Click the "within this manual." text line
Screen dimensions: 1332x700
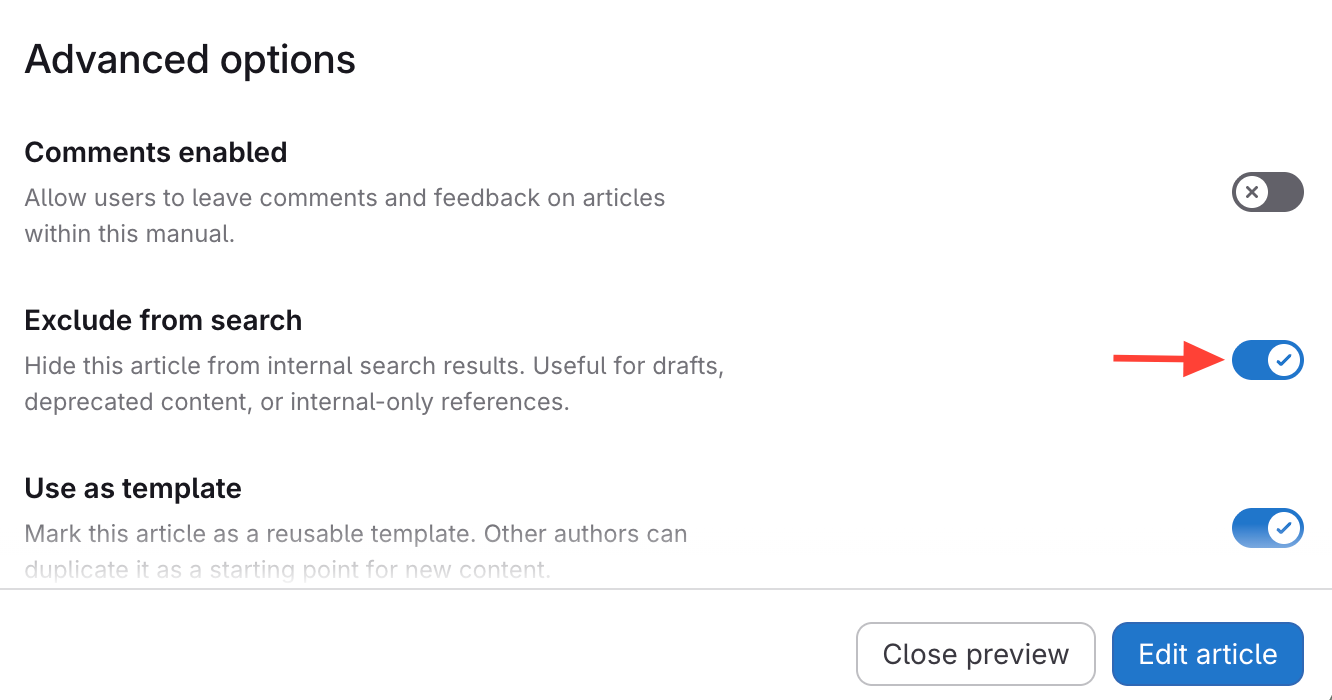[x=130, y=235]
